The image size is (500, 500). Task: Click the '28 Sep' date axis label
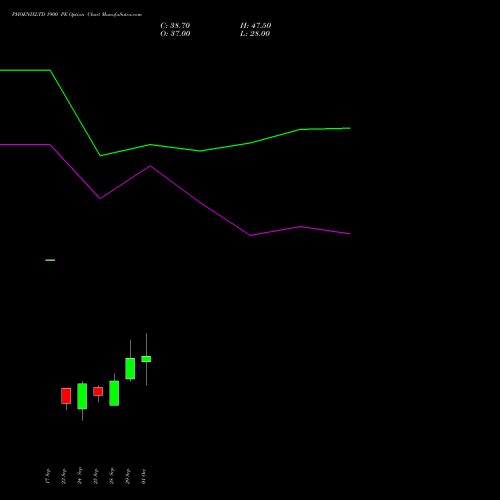coord(112,476)
